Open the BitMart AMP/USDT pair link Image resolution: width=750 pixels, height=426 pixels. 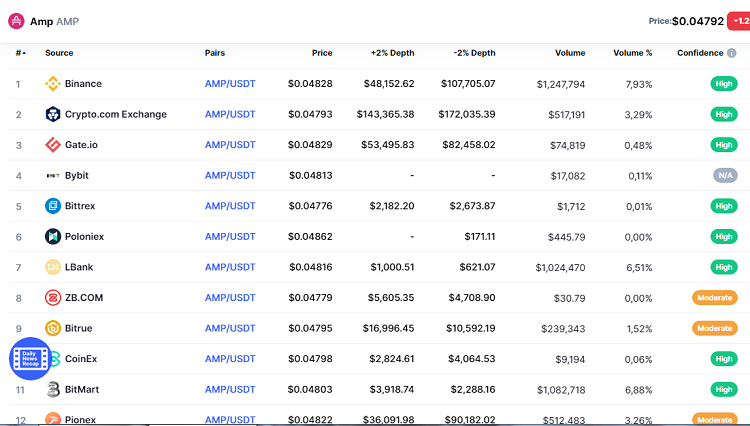pos(230,389)
